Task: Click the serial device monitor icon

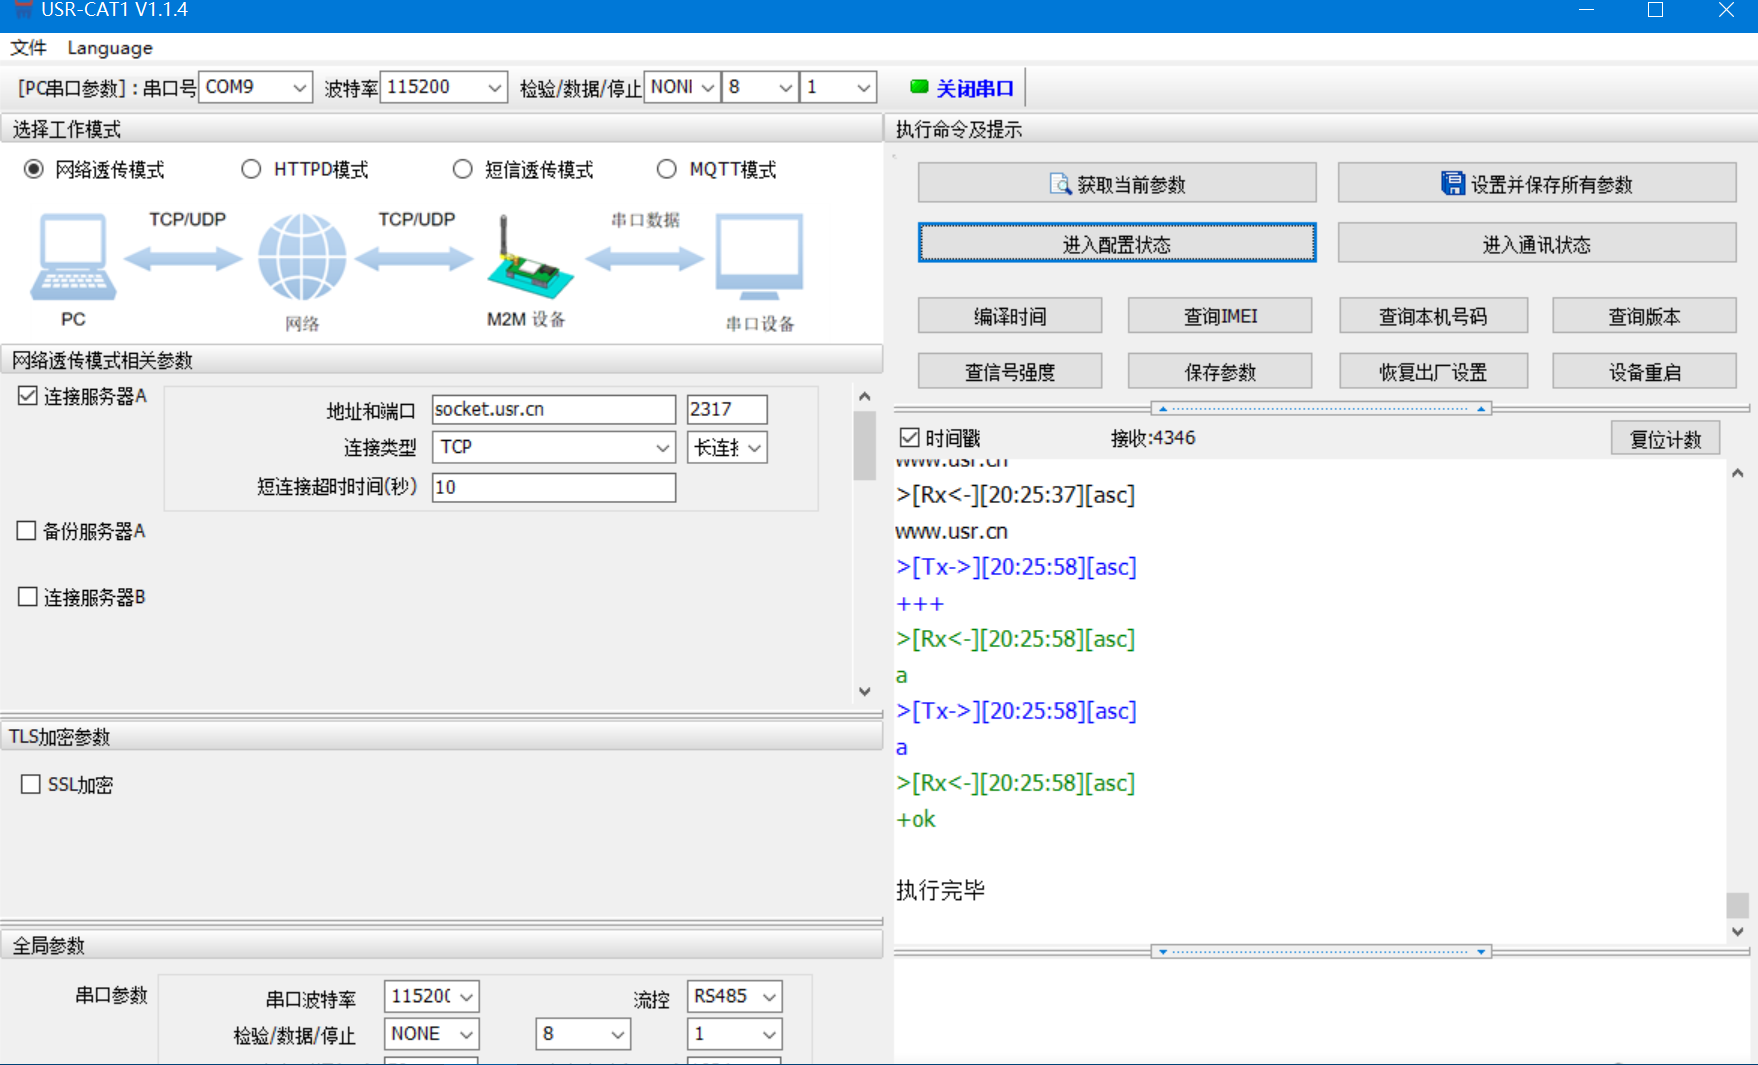Action: (x=759, y=257)
